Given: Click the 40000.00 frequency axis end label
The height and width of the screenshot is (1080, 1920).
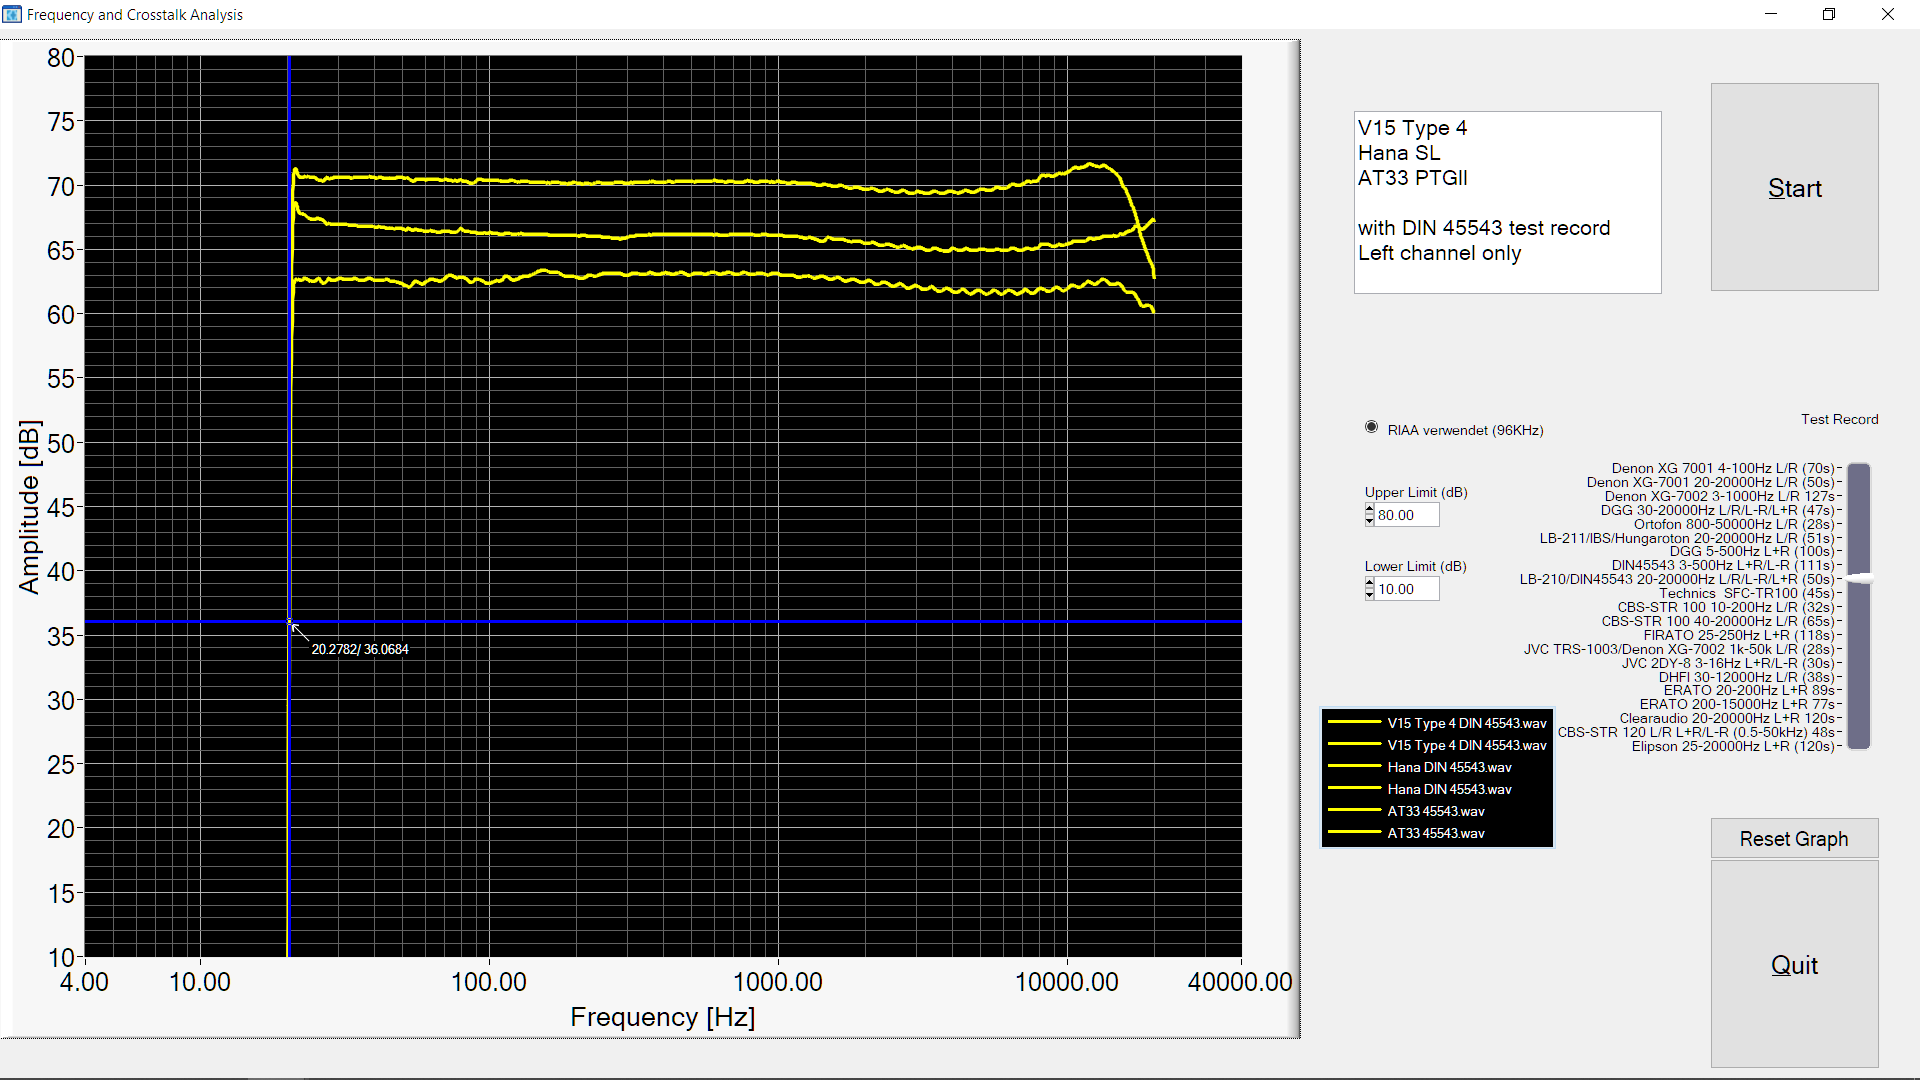Looking at the screenshot, I should click(1239, 982).
